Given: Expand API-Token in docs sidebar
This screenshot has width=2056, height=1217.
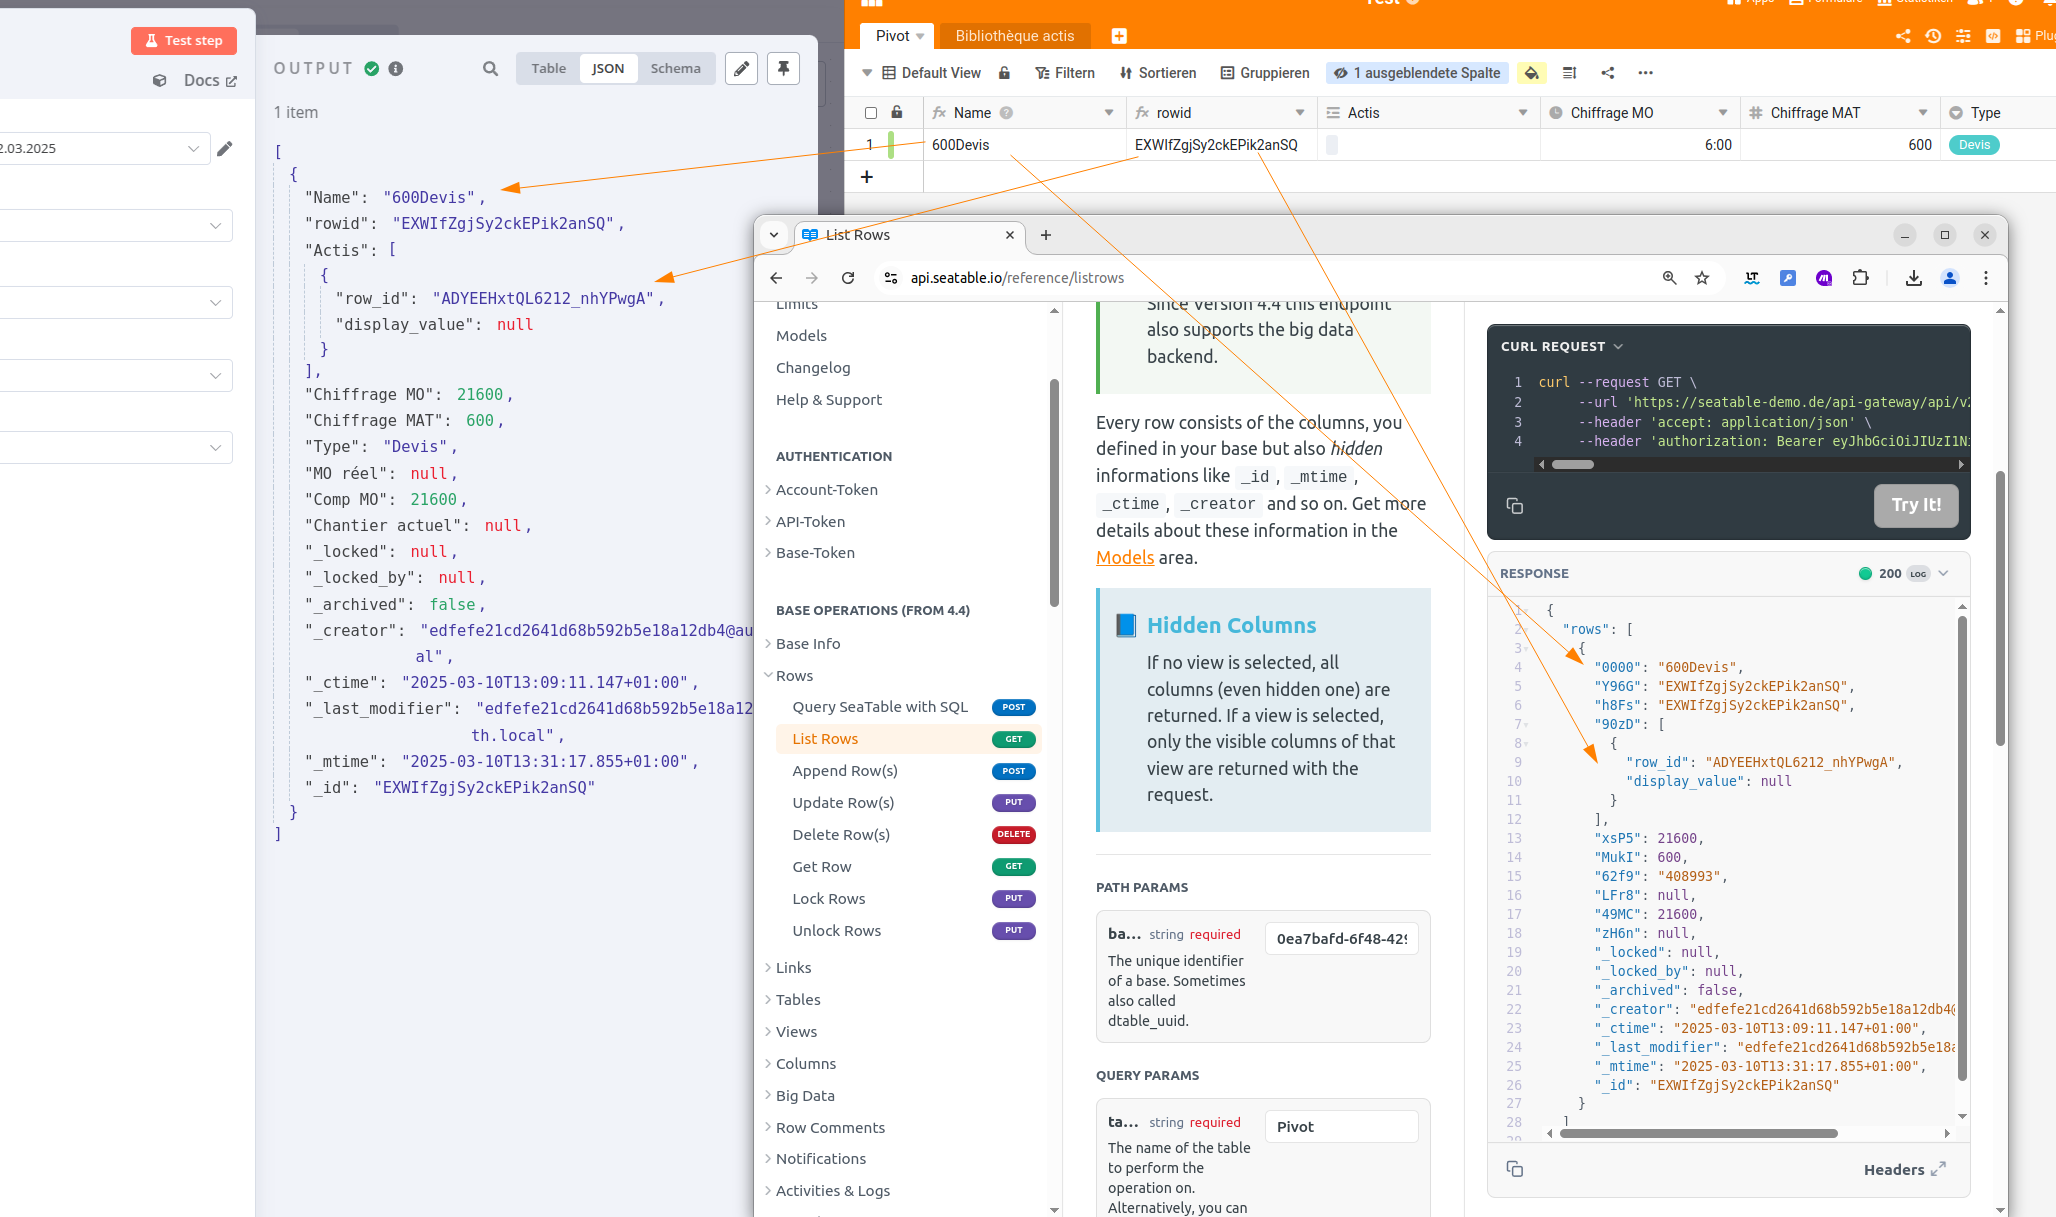Looking at the screenshot, I should [810, 522].
